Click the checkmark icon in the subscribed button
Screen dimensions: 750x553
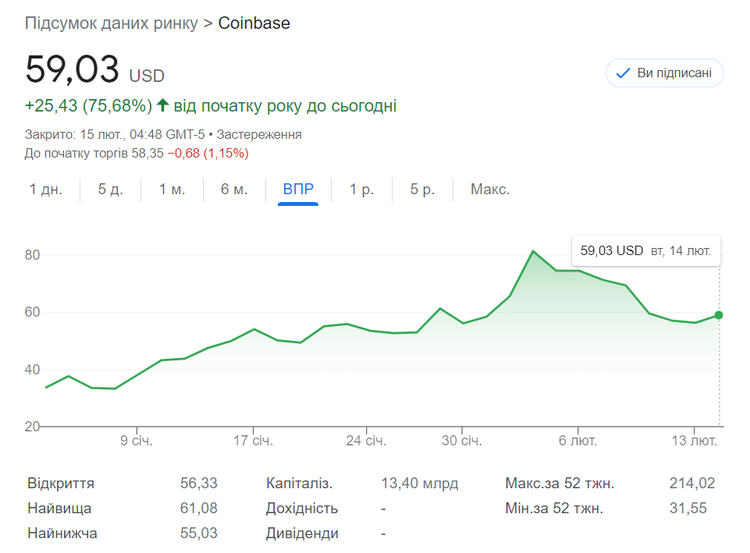tap(623, 73)
